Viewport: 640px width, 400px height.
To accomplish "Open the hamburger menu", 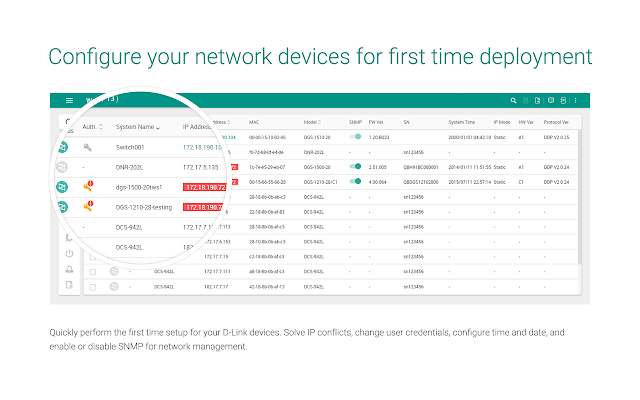I will 69,100.
